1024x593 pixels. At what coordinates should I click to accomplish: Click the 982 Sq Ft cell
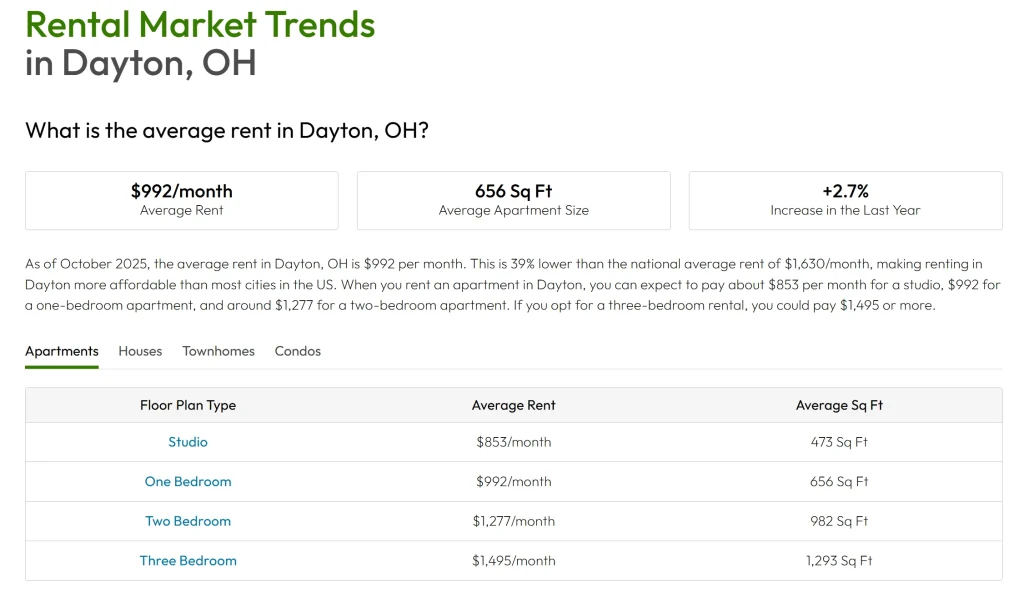[x=839, y=521]
